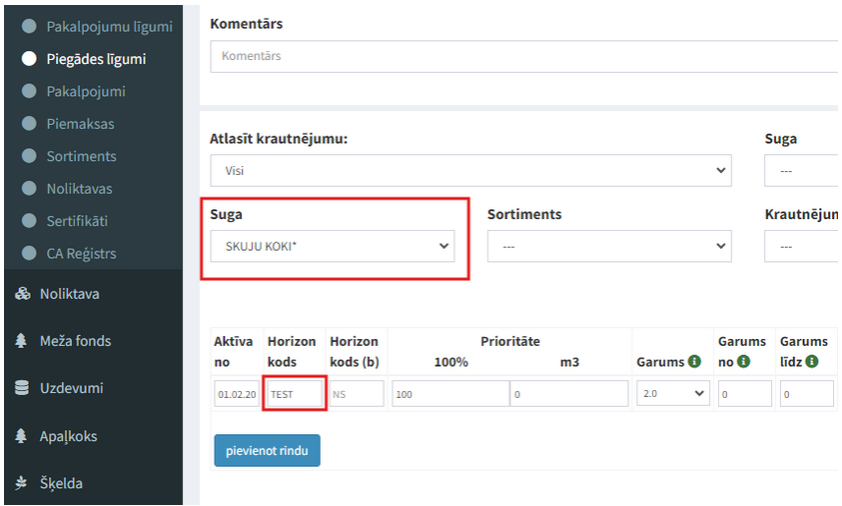Open the Suga SKUJU KOKI dropdown

pyautogui.click(x=332, y=246)
